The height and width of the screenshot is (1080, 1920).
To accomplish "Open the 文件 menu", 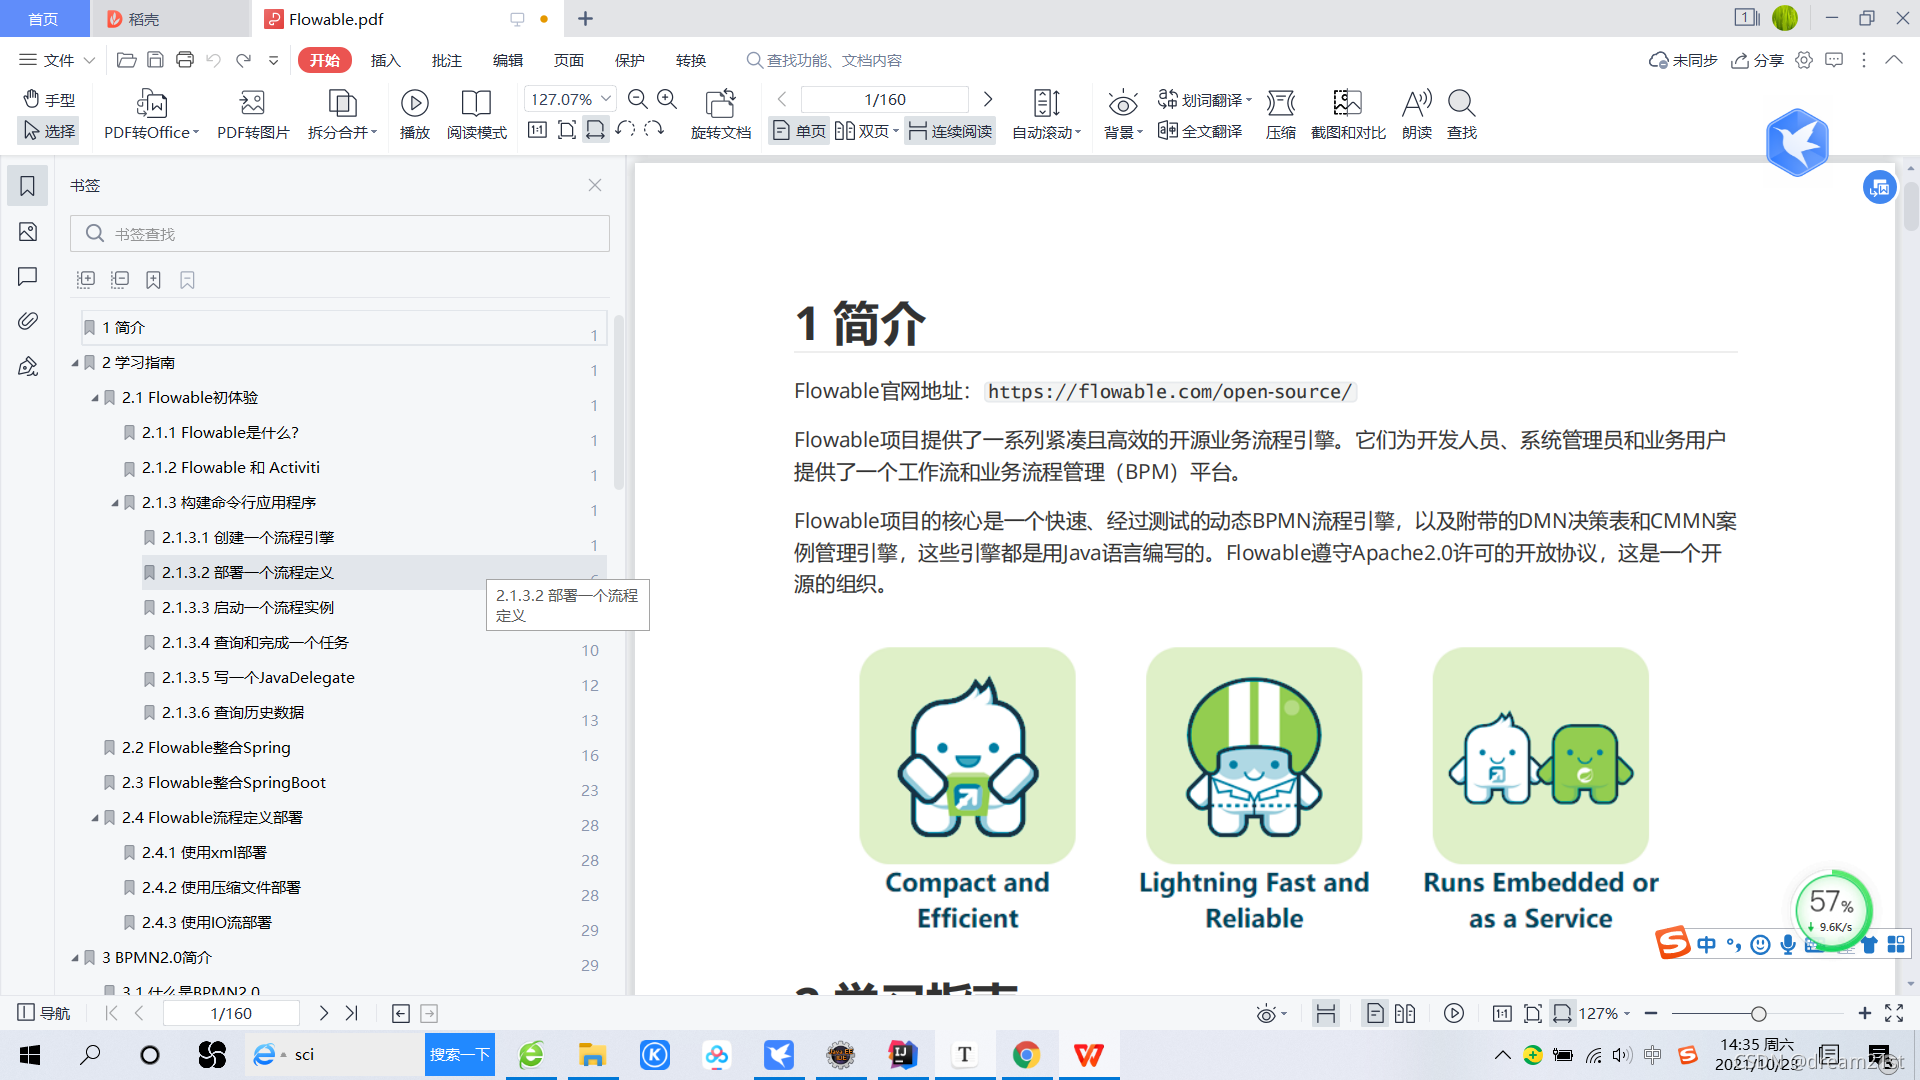I will 56,60.
